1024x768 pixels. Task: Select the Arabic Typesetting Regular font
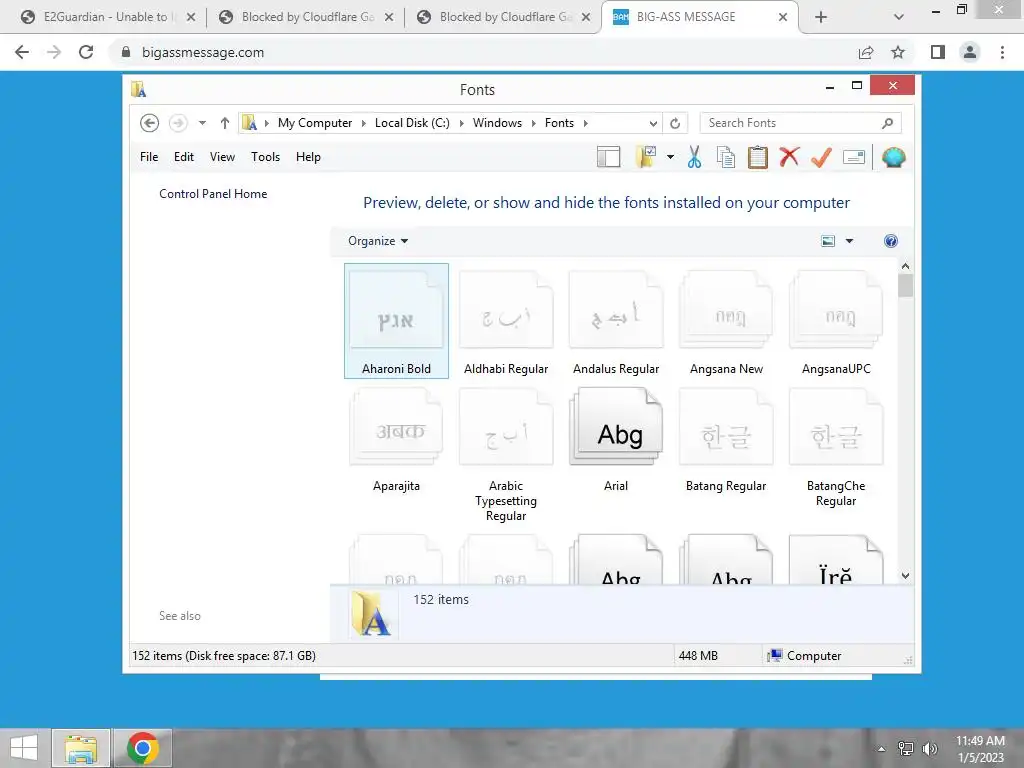506,454
